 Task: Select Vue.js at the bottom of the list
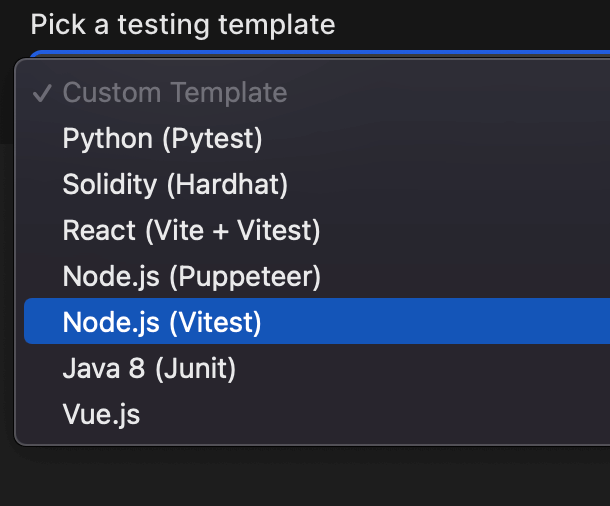coord(101,414)
